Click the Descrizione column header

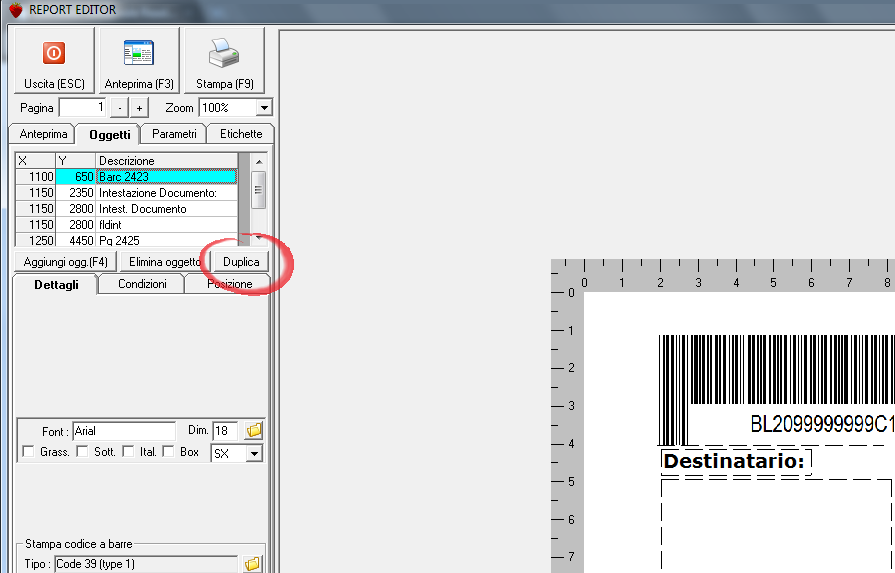(167, 160)
